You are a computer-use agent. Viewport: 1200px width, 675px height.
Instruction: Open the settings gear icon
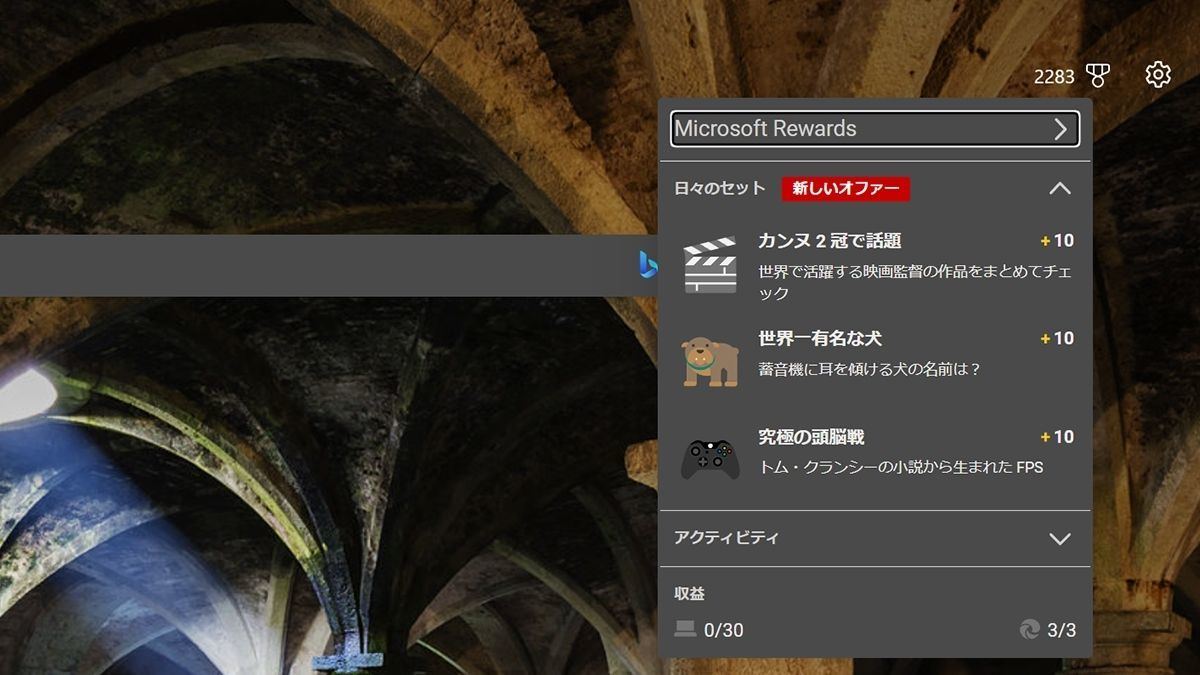point(1158,74)
